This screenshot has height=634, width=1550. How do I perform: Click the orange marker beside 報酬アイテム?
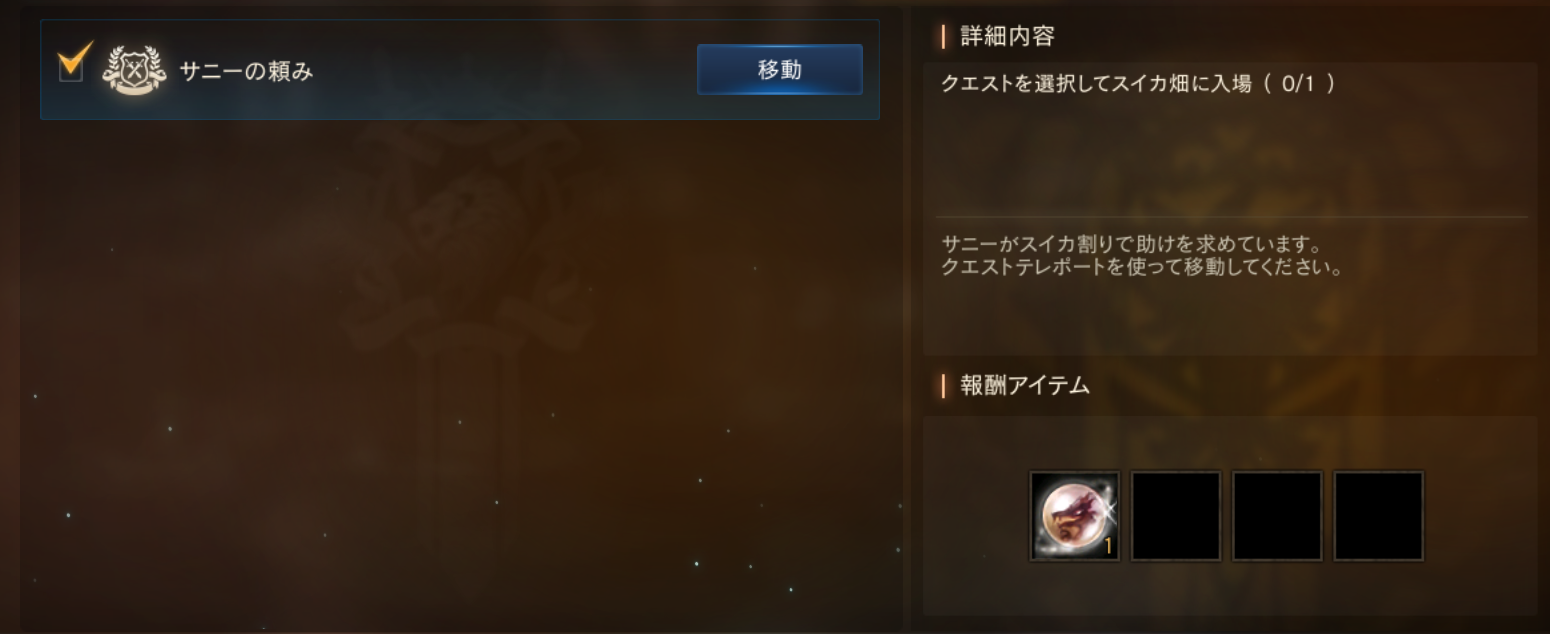(x=943, y=385)
